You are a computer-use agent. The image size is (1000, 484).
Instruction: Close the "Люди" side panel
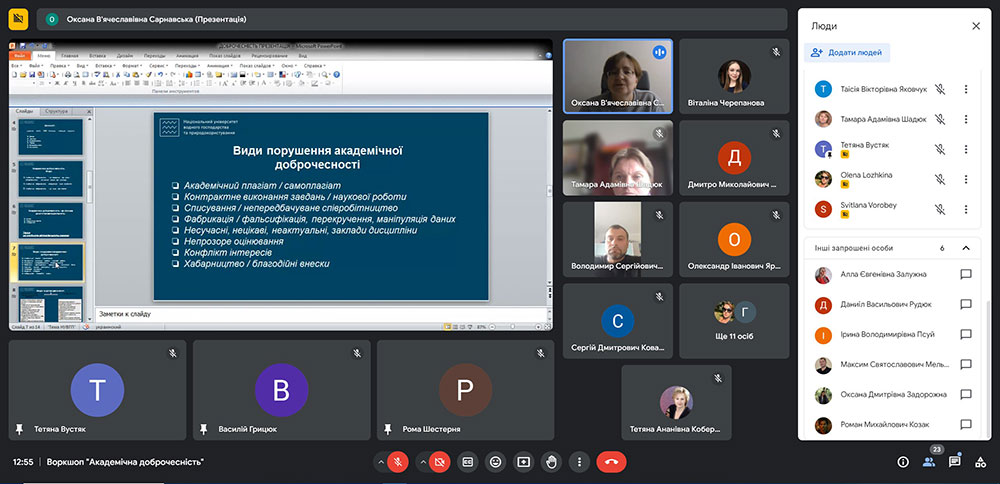point(976,26)
